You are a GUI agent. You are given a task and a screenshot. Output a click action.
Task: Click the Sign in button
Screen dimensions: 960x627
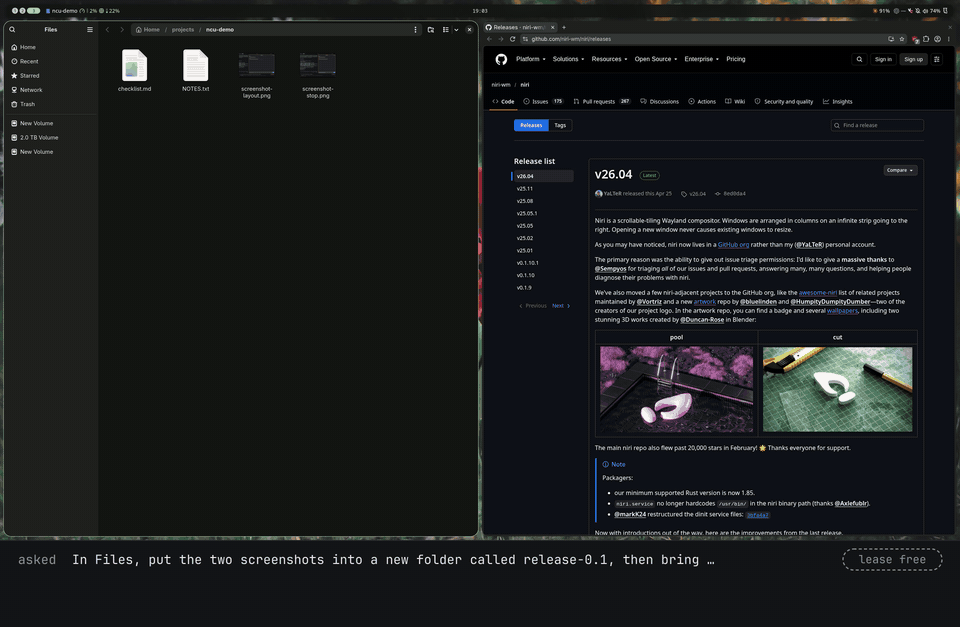(x=883, y=59)
